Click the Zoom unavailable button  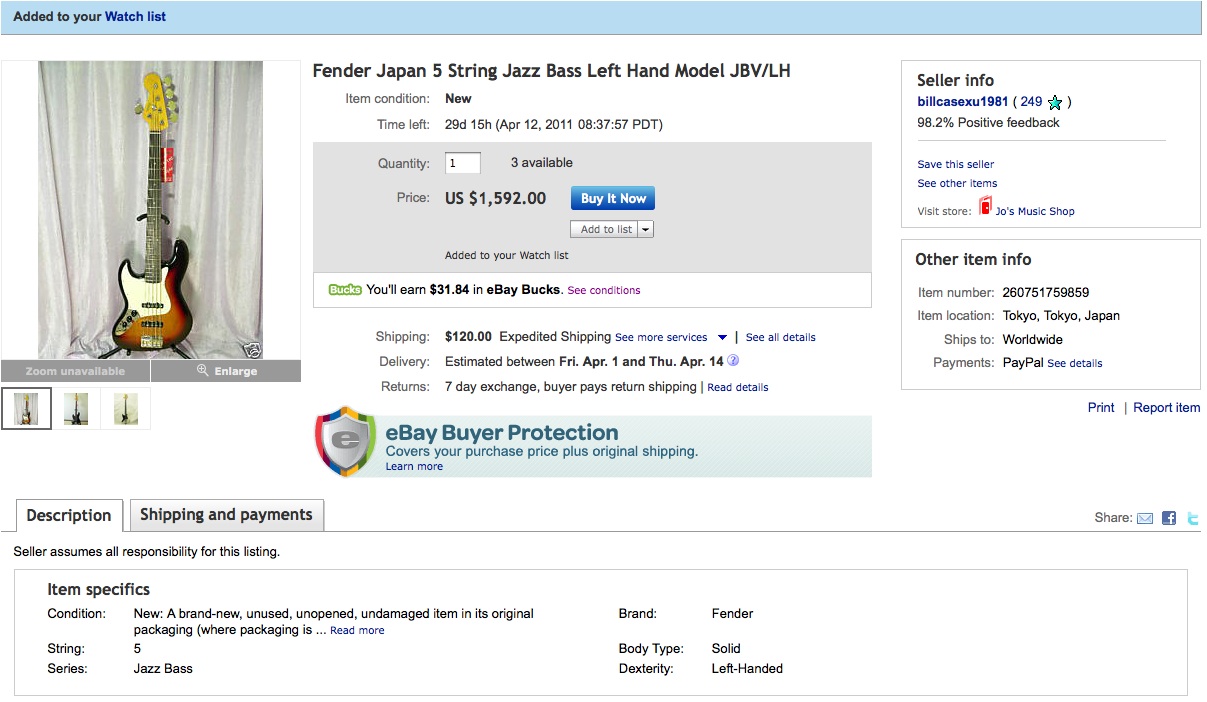coord(76,371)
